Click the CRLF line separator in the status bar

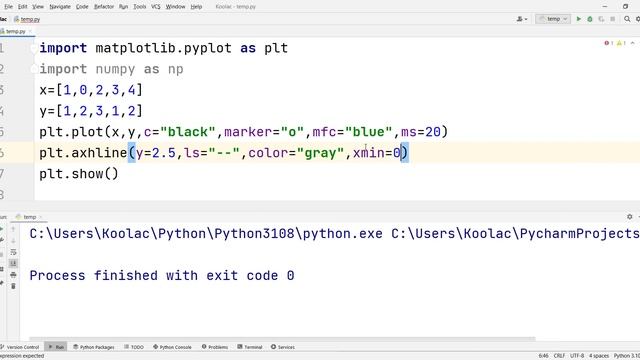click(x=559, y=356)
